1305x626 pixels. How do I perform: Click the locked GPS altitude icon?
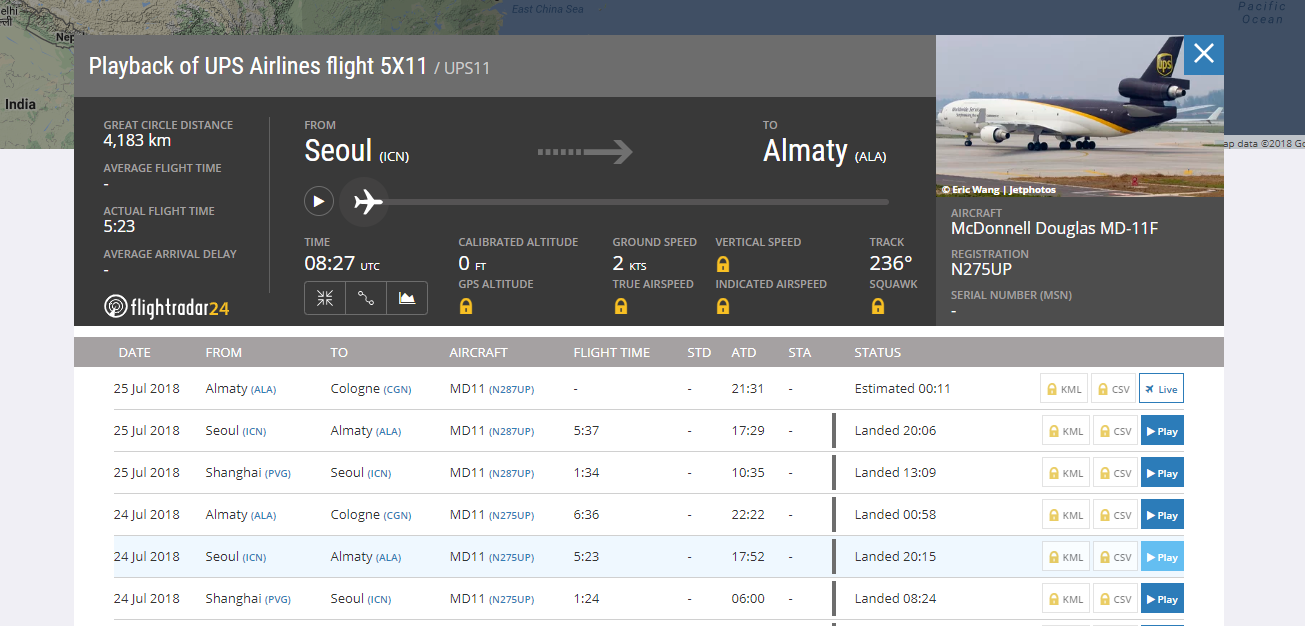pos(466,306)
